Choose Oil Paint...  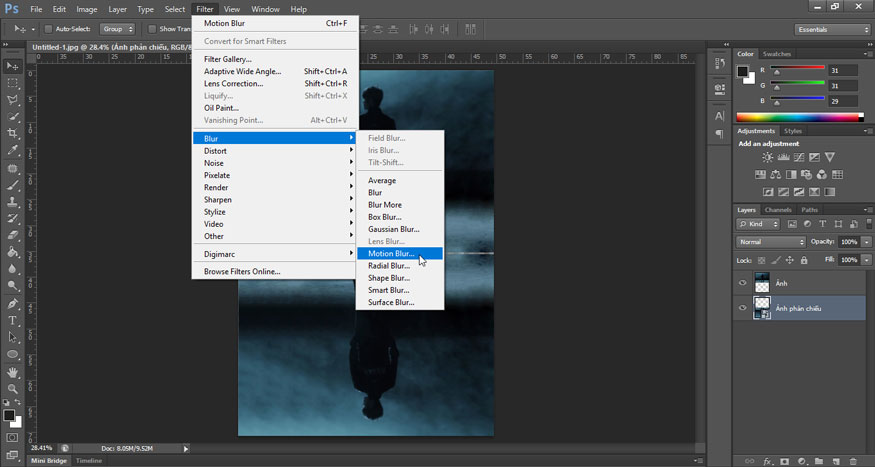point(274,108)
